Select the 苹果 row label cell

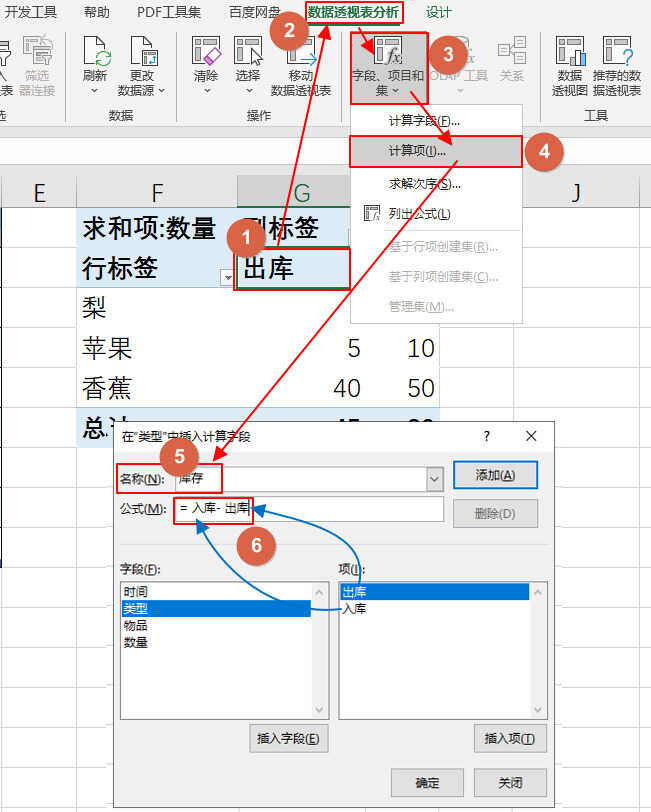157,348
